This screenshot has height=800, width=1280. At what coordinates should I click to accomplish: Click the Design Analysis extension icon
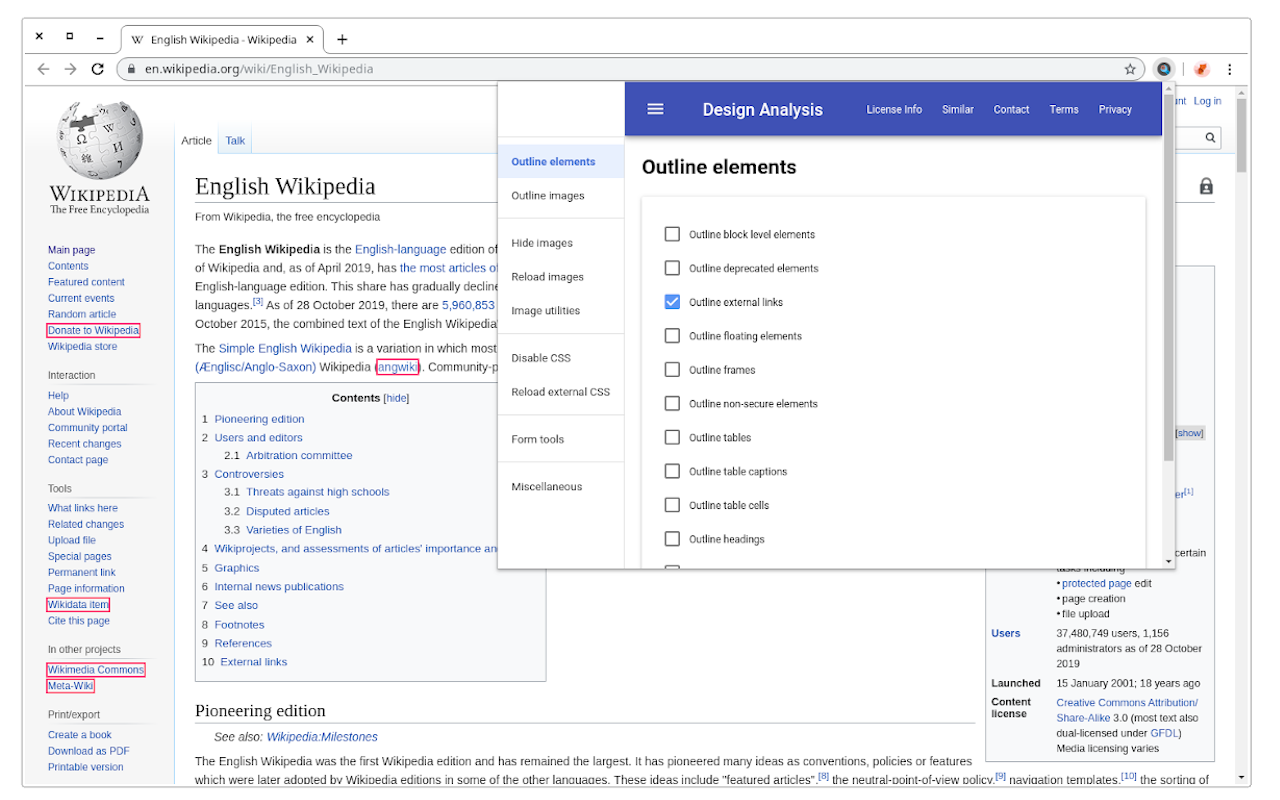tap(1163, 69)
